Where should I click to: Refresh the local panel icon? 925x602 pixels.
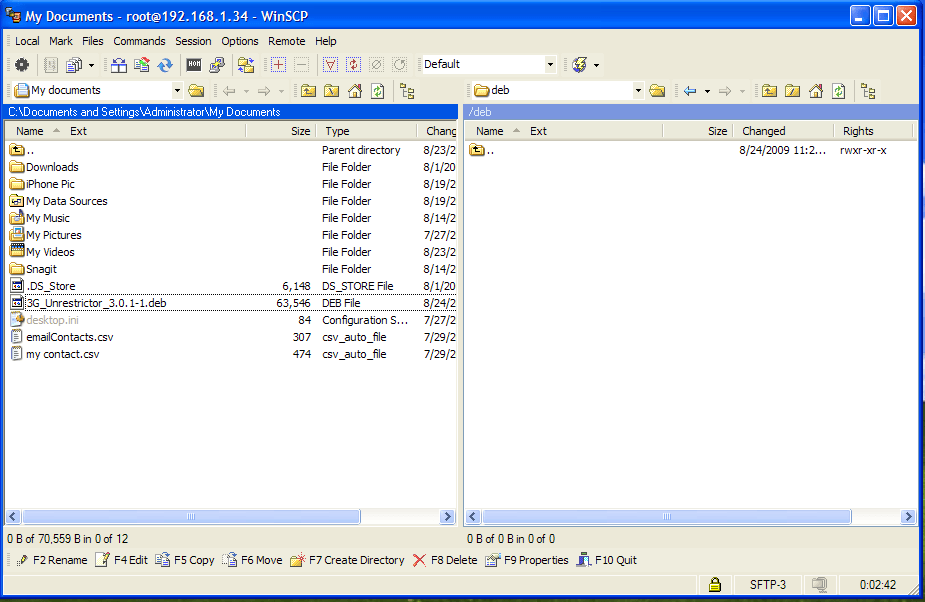click(378, 91)
